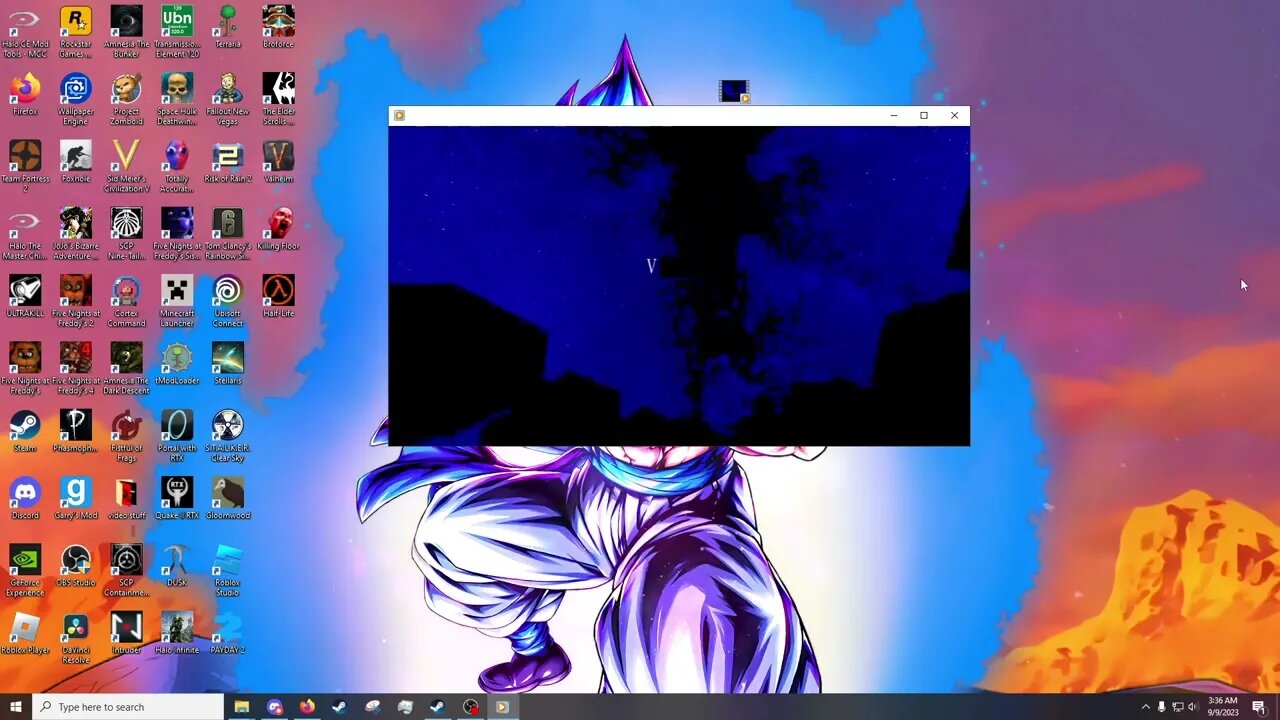This screenshot has height=720, width=1280.
Task: Select the Discord desktop shortcut
Action: 25,497
